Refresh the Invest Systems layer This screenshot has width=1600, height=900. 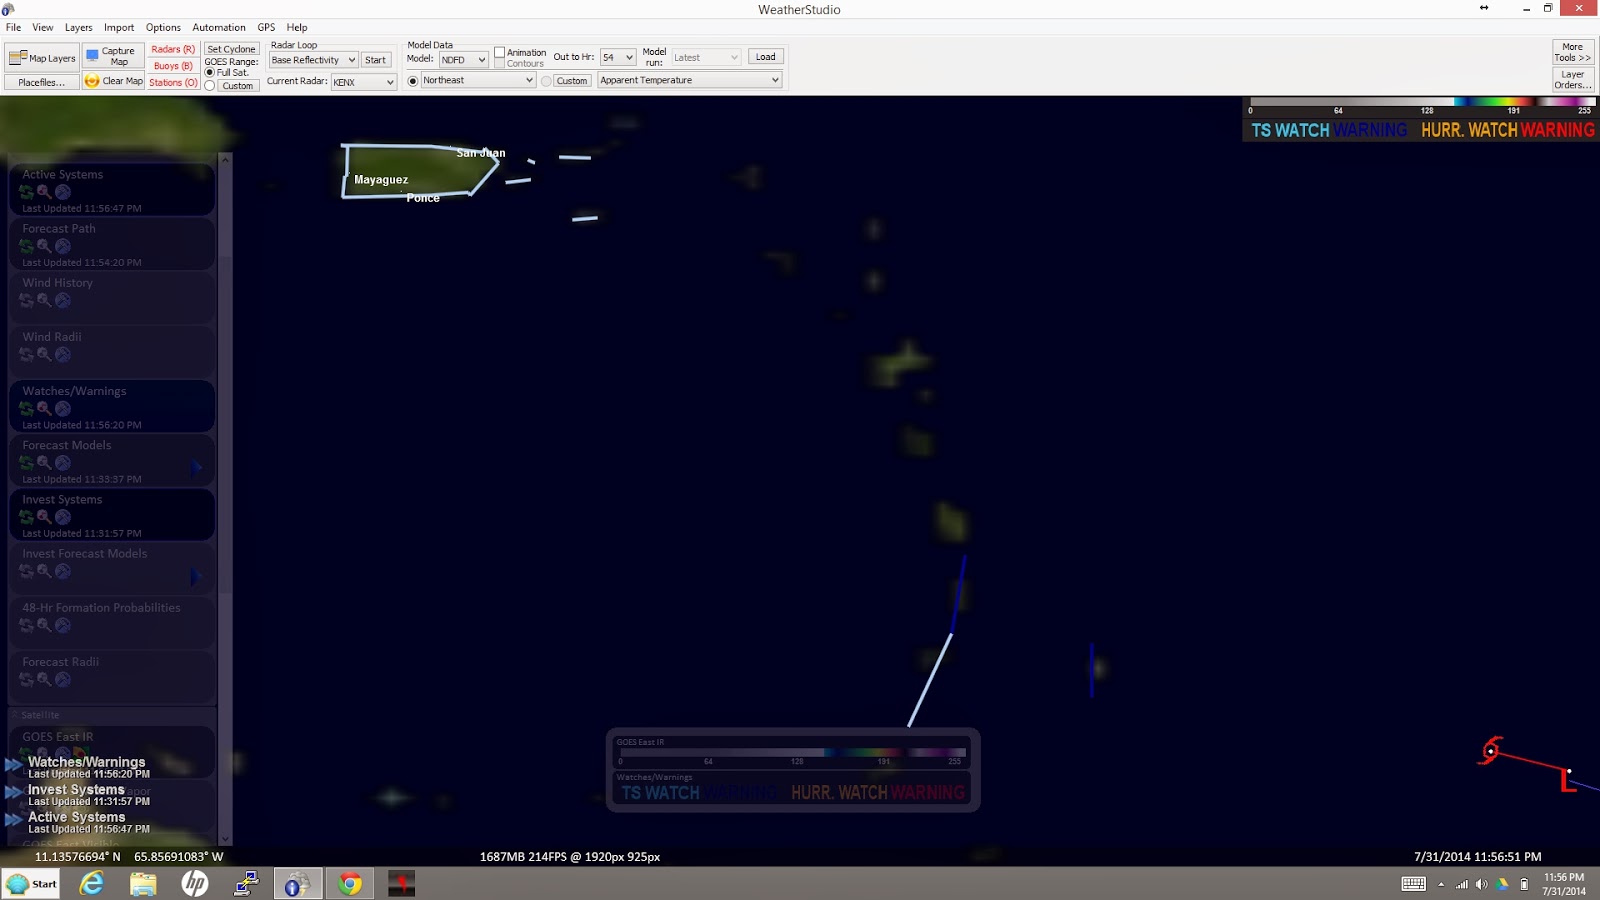(27, 517)
